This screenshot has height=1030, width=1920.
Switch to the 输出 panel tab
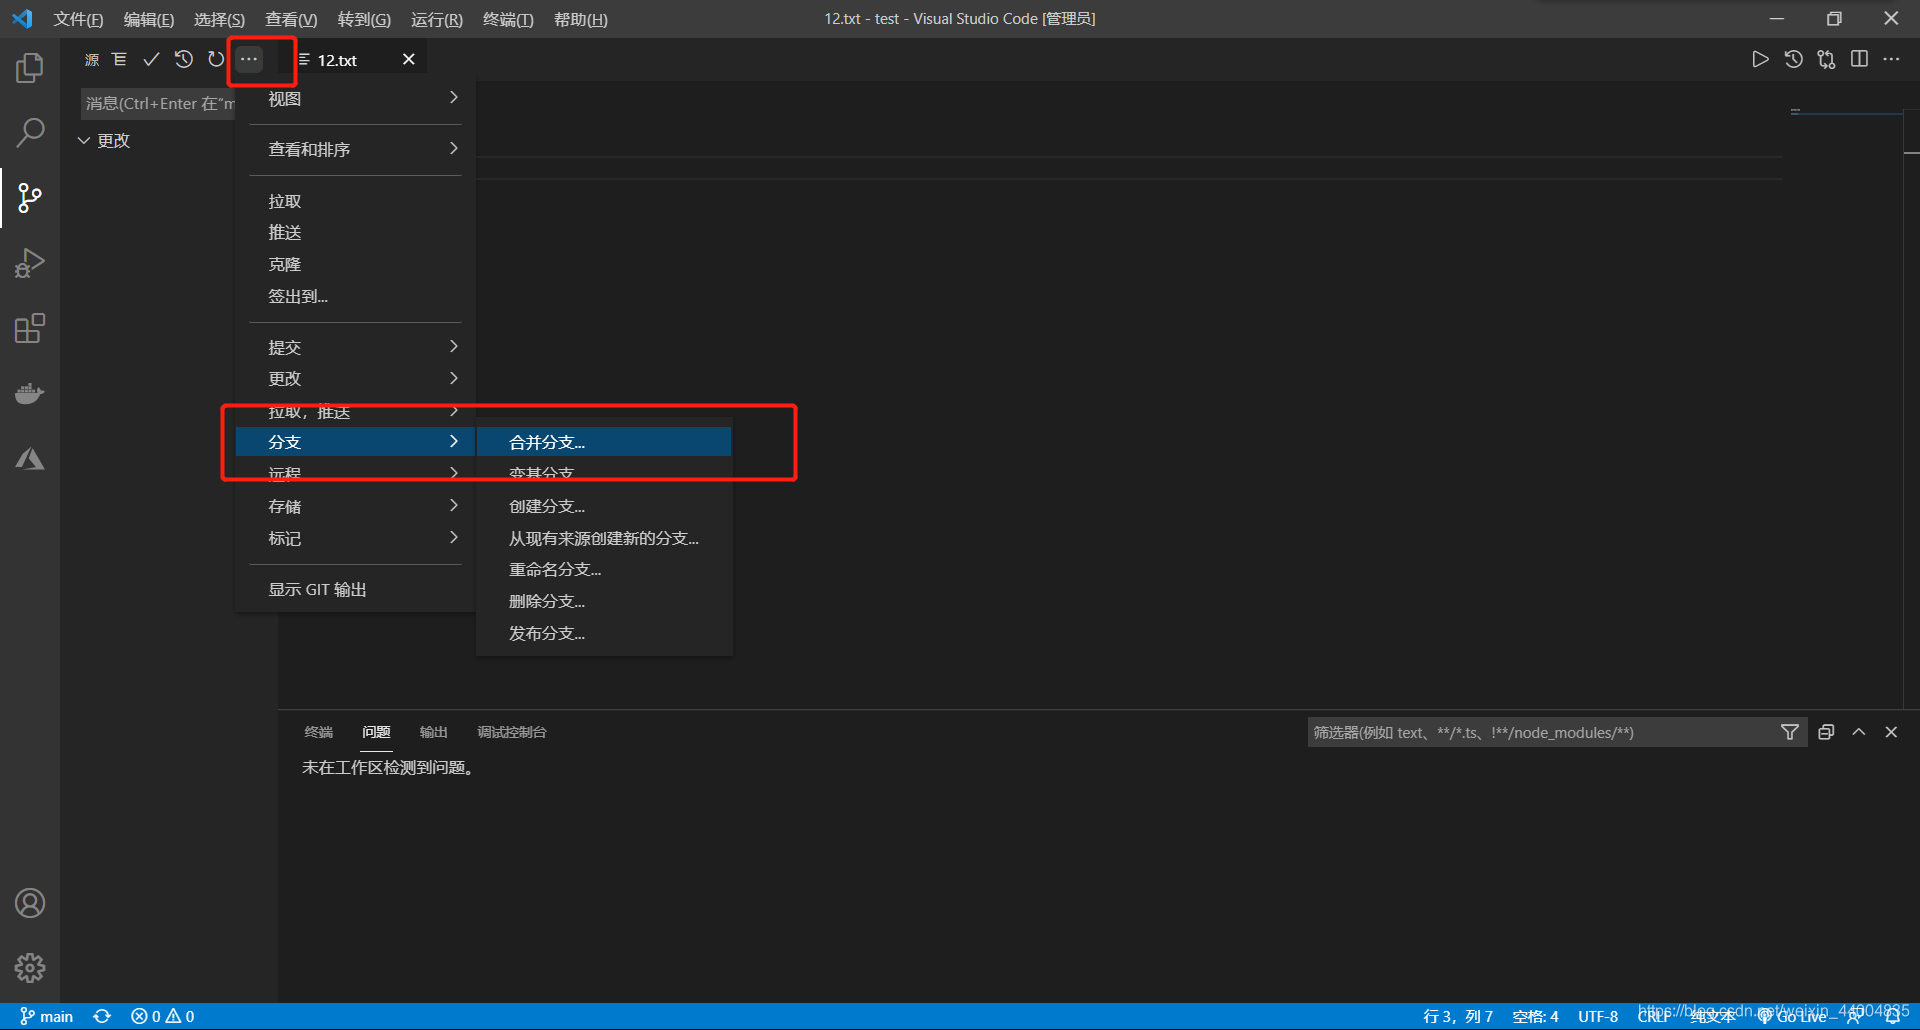tap(433, 732)
